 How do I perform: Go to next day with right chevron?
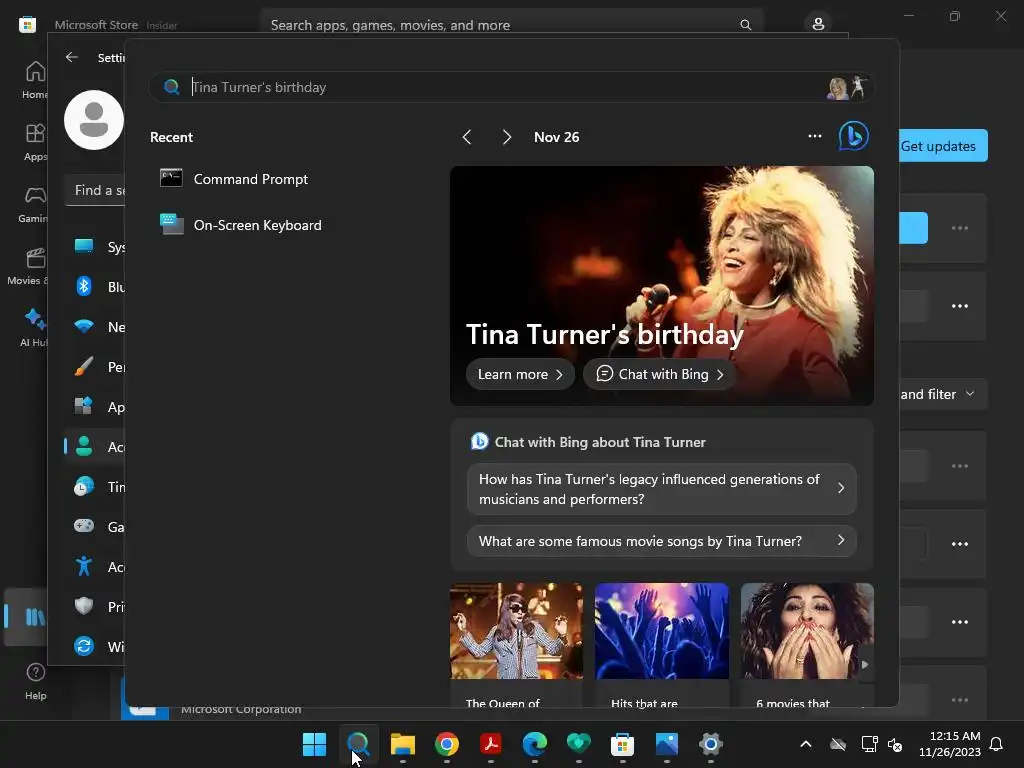point(507,137)
